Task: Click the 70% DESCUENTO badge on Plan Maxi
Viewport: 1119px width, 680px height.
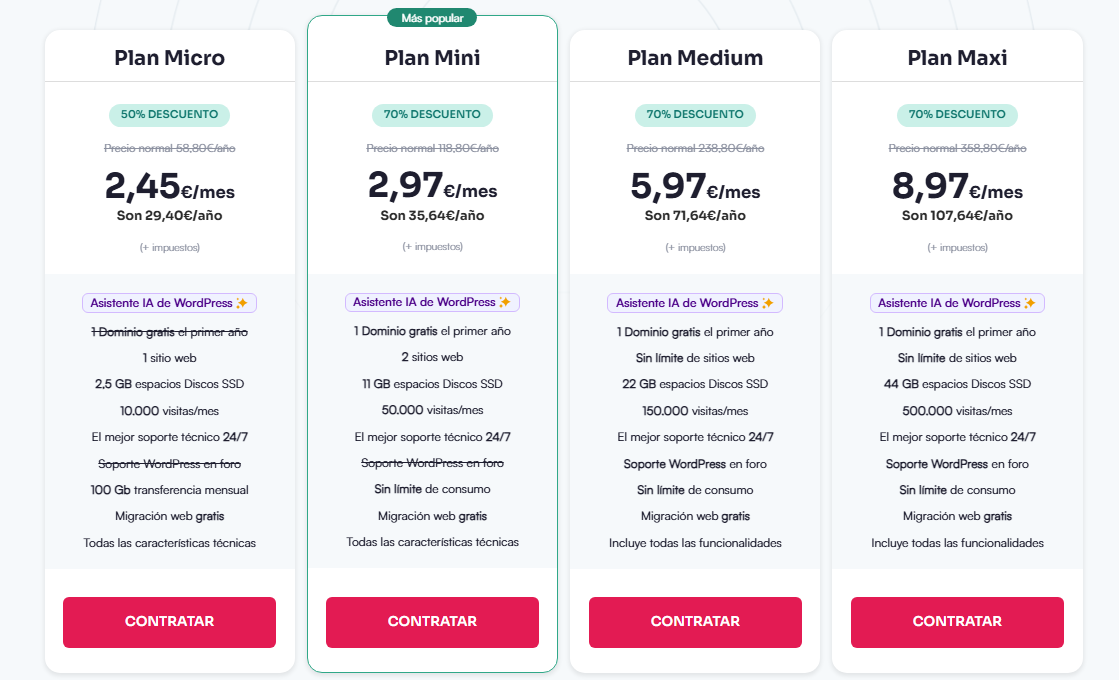Action: pos(957,115)
